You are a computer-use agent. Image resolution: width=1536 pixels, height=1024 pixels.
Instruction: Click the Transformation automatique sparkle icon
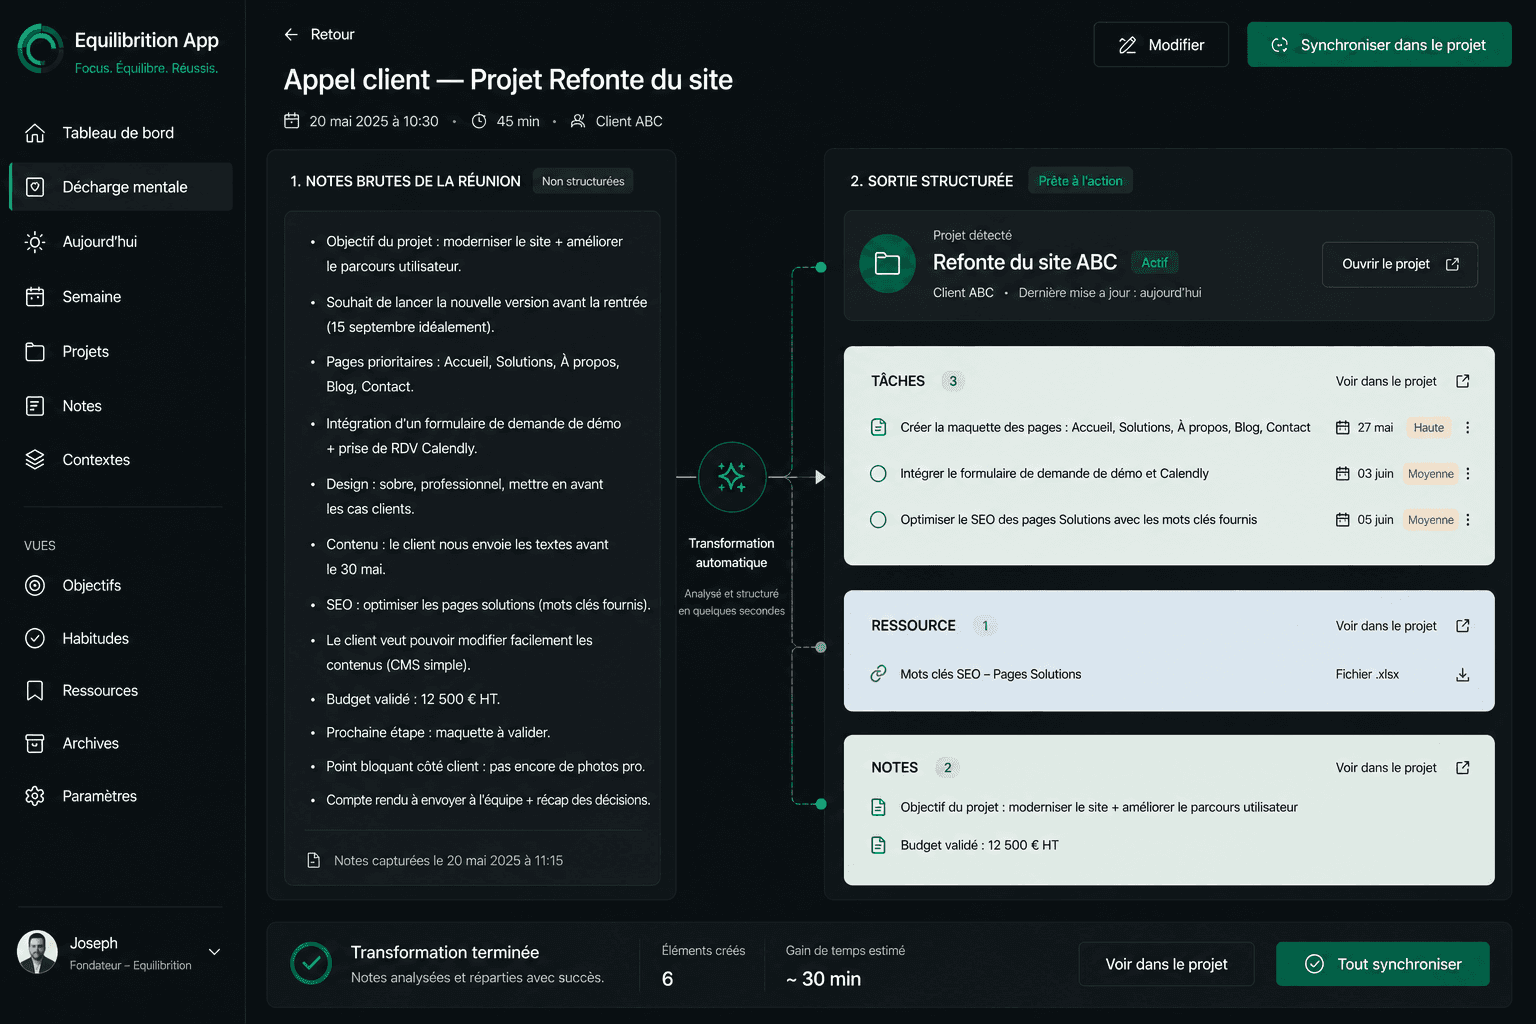pos(732,477)
